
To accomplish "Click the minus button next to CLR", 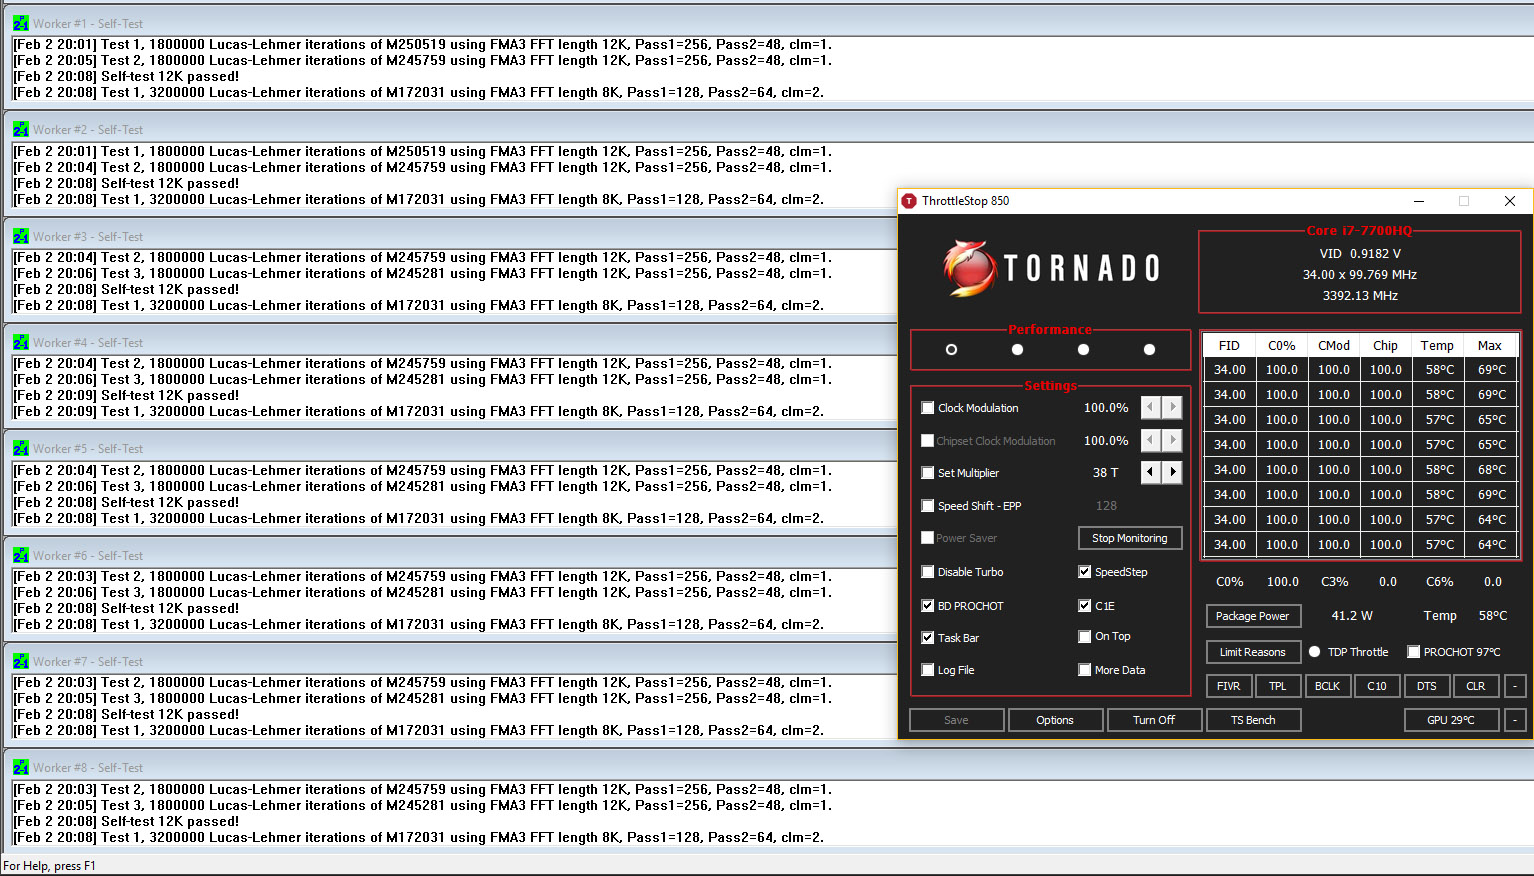I will tap(1515, 686).
